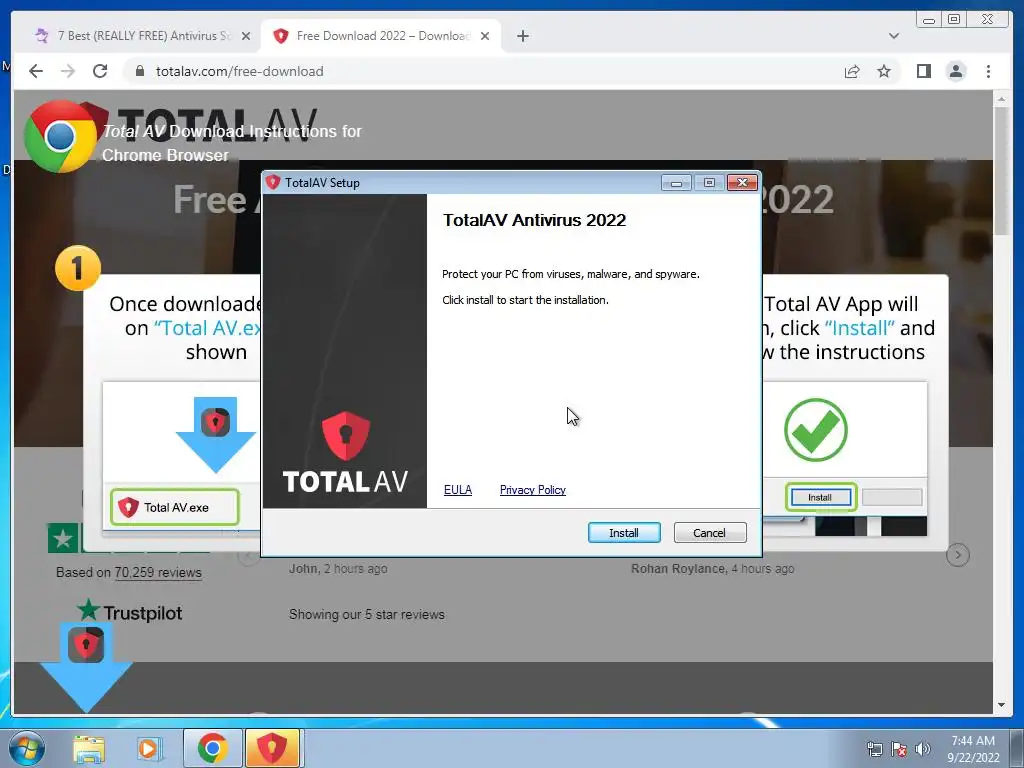The width and height of the screenshot is (1024, 768).
Task: Minimize the TotalAV Setup dialog
Action: click(677, 183)
